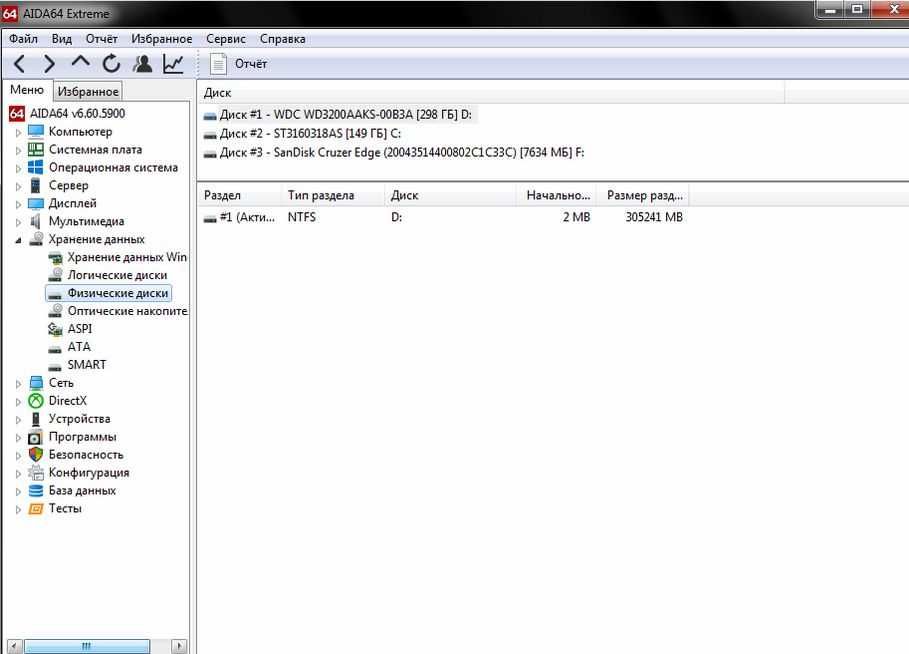909x654 pixels.
Task: Click the Forward navigation arrow
Action: coord(49,64)
